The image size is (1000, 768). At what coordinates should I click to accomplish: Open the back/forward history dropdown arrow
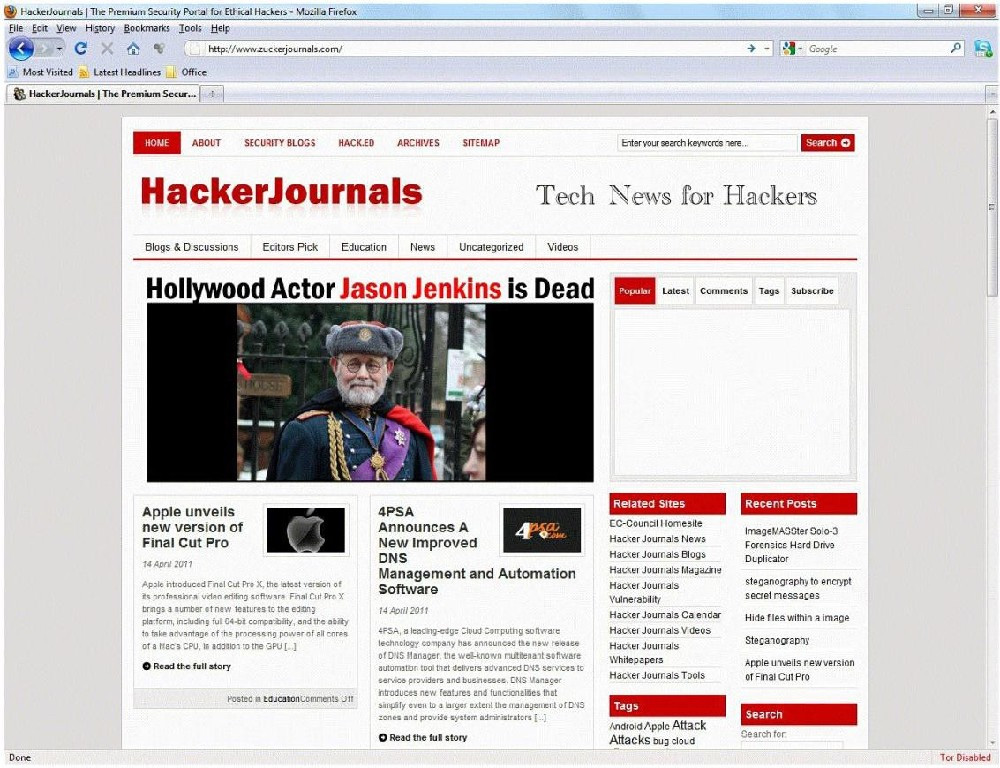(x=59, y=48)
